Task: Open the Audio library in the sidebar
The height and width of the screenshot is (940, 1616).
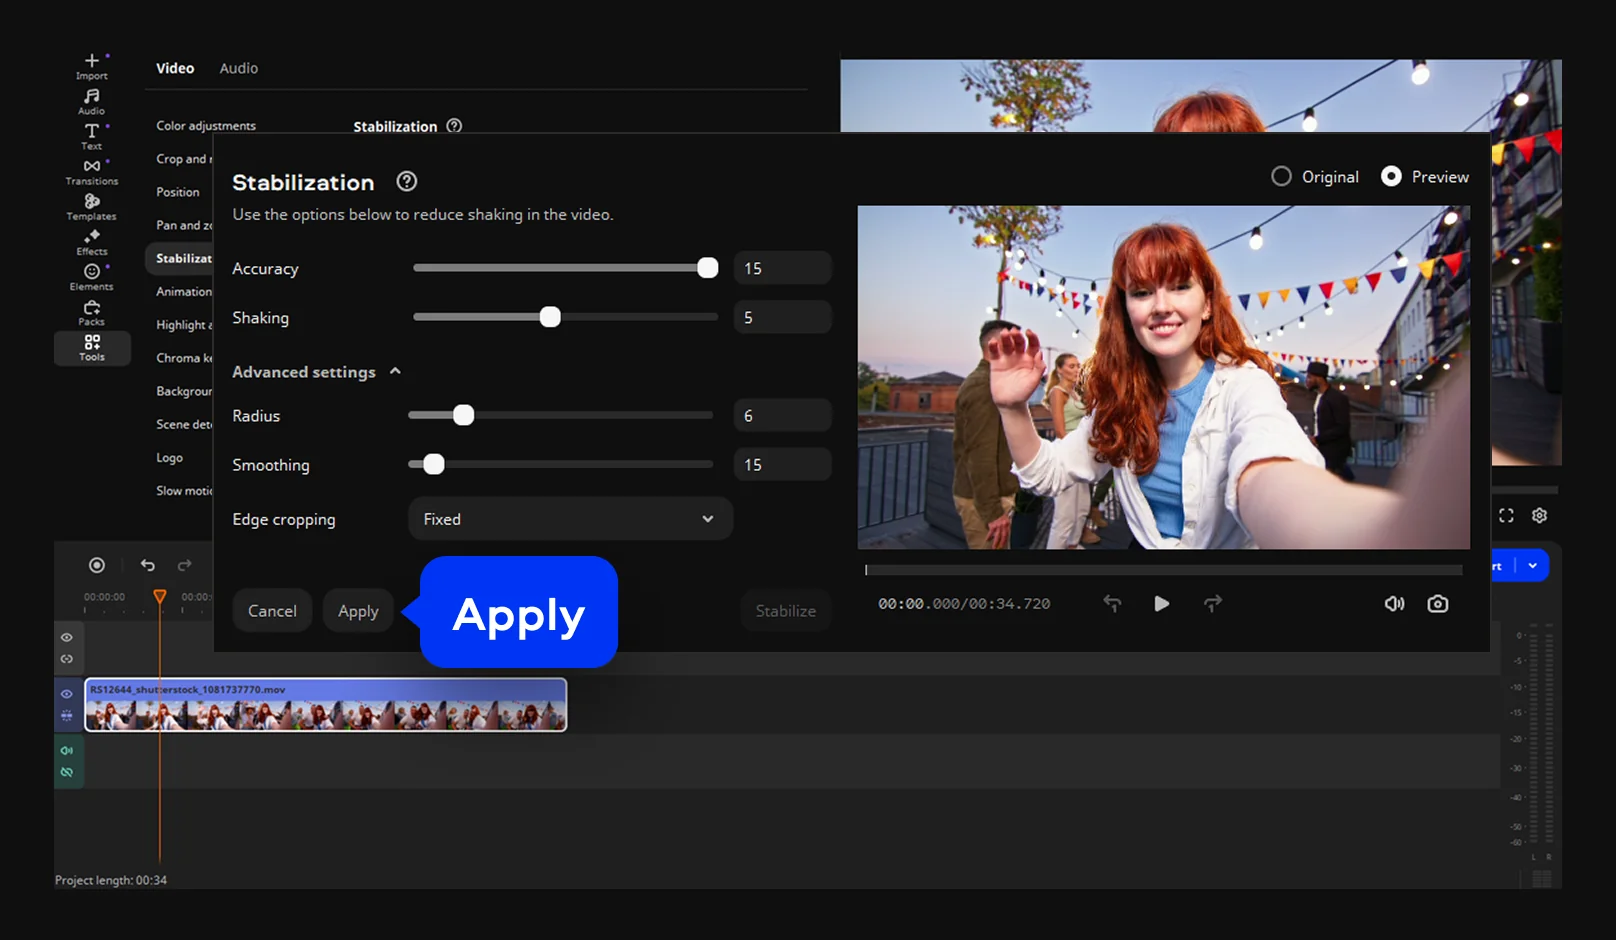Action: (91, 102)
